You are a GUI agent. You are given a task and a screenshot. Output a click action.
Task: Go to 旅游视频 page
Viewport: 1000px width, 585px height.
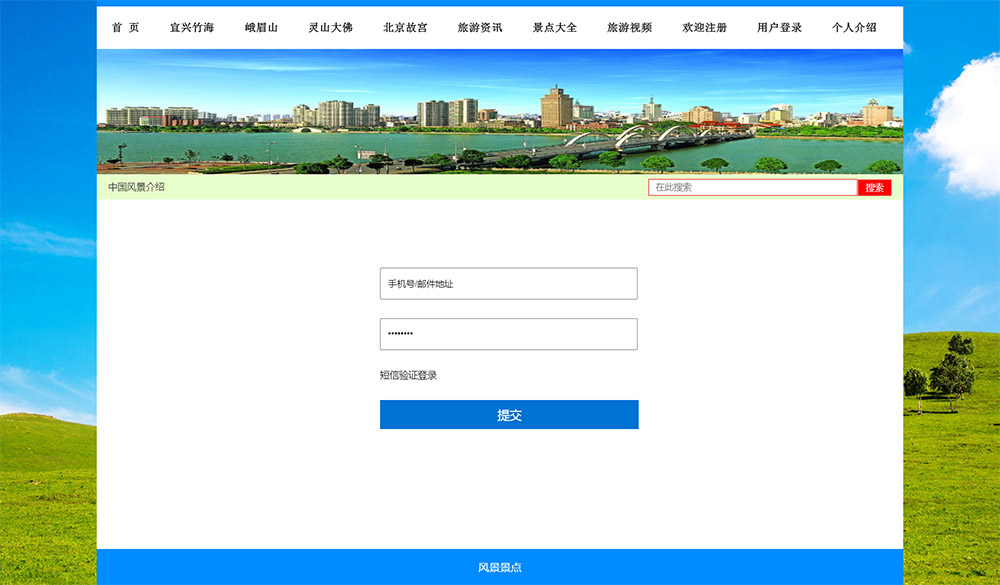(629, 27)
